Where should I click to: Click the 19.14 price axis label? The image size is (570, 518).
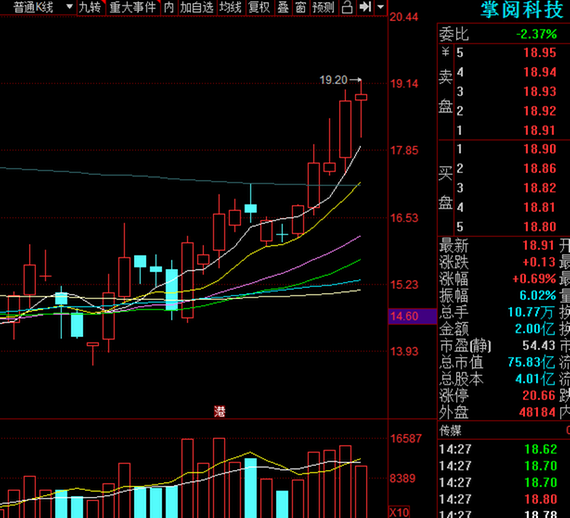[404, 84]
